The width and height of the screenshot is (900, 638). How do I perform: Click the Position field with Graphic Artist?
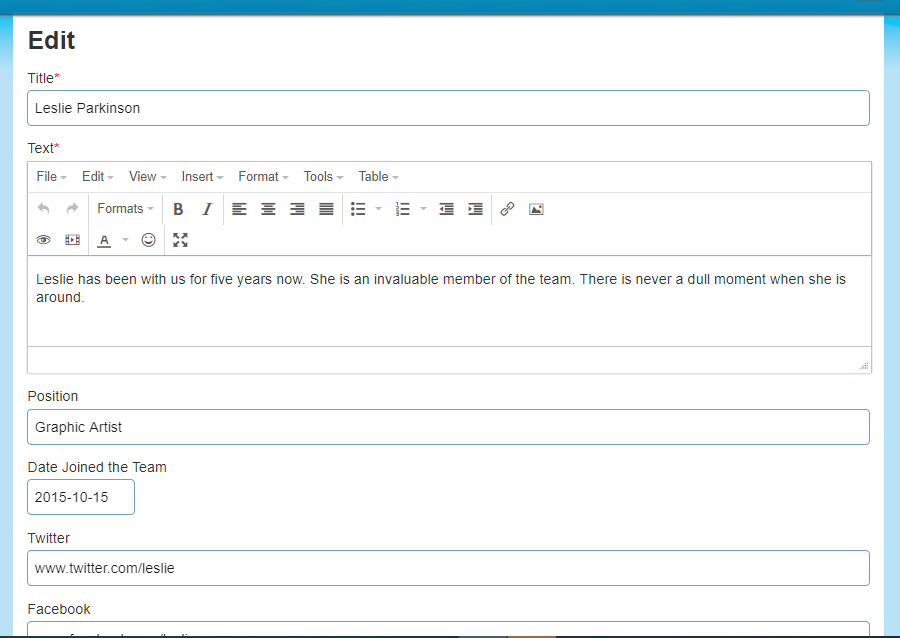tap(448, 427)
